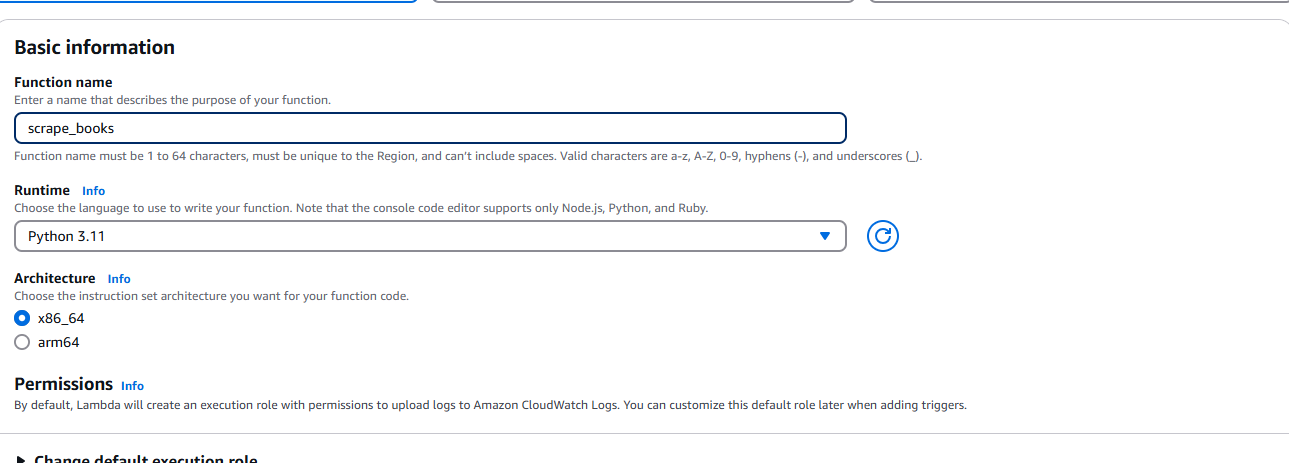Expand the Change default execution role section
Viewport: 1289px width, 463px height.
pyautogui.click(x=146, y=459)
